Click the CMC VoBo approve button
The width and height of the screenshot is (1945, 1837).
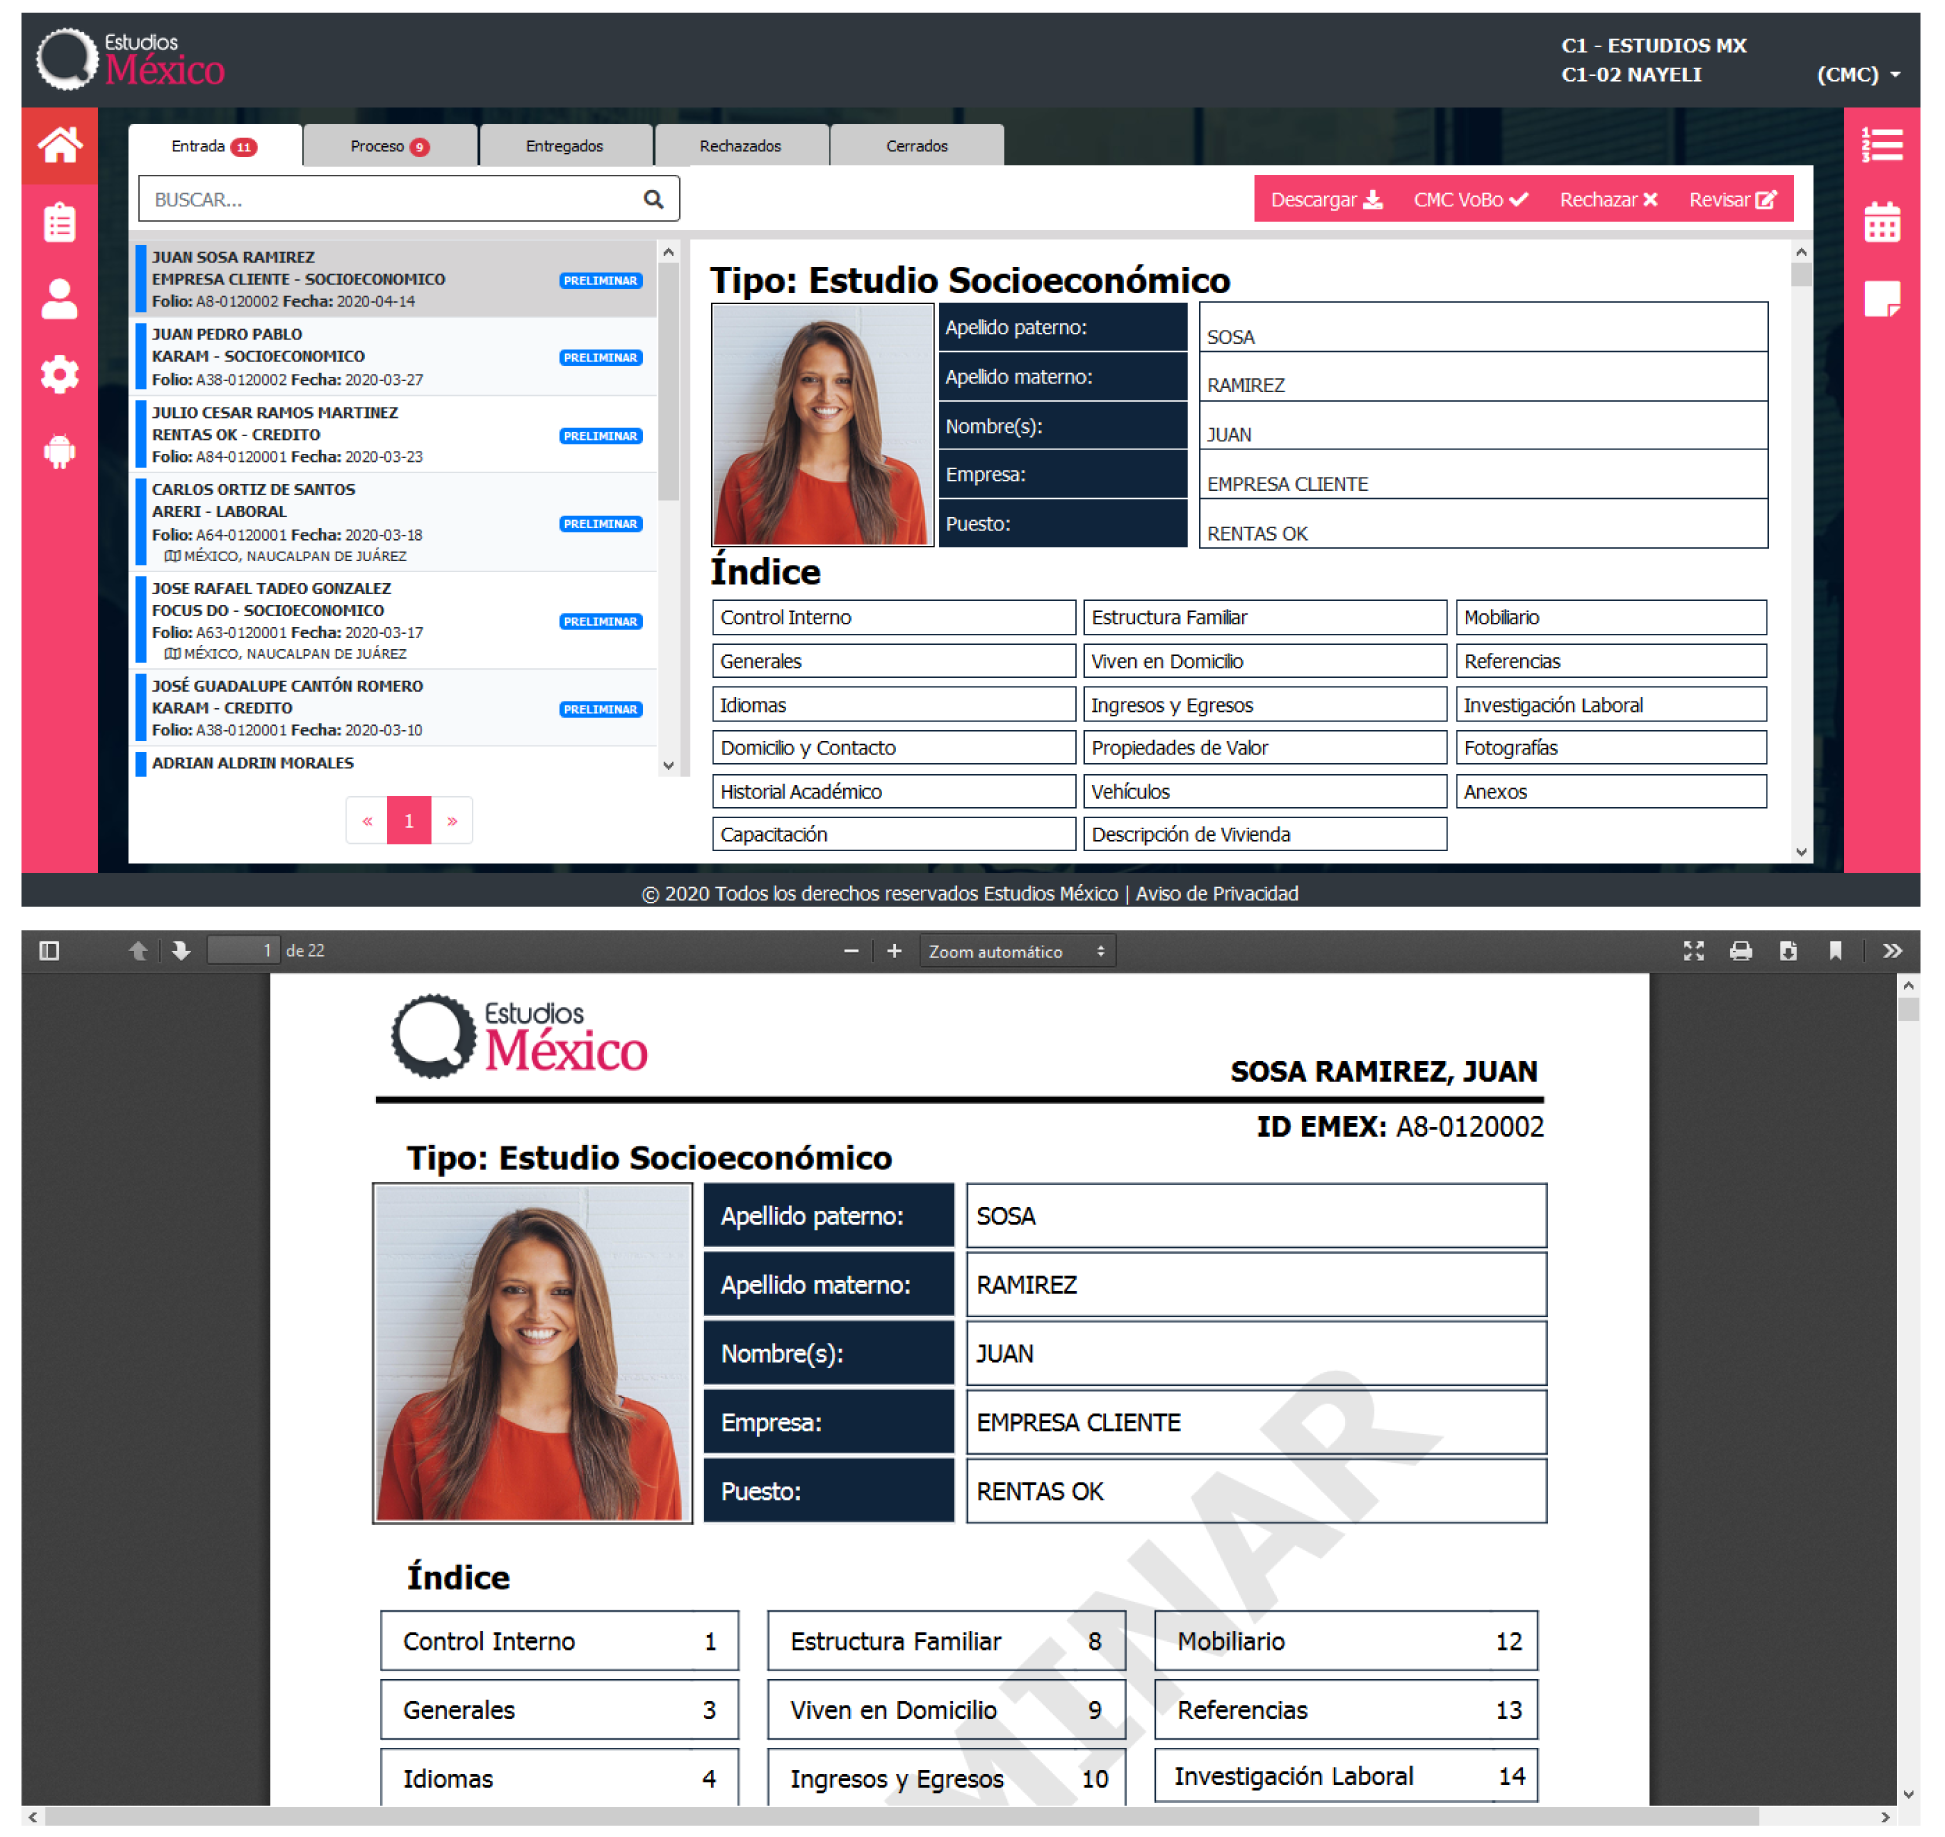1470,200
